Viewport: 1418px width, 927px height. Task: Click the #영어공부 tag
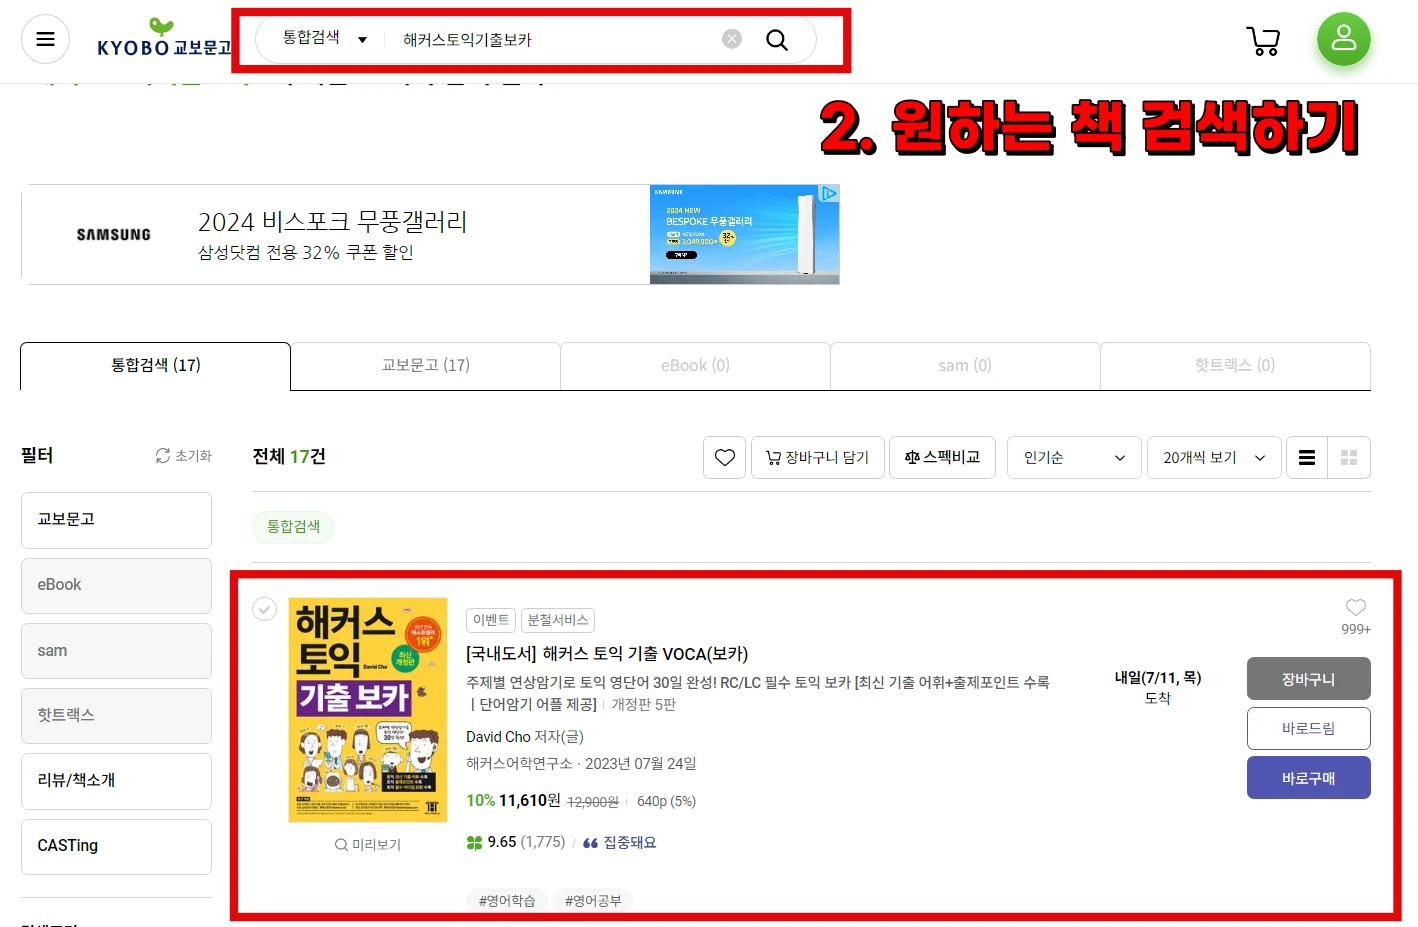point(593,900)
